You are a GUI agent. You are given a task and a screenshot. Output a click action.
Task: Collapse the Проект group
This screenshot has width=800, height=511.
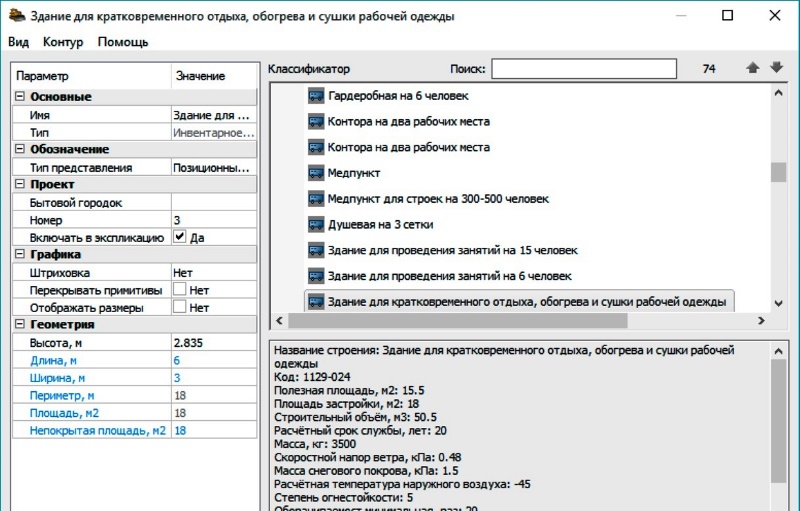tap(19, 184)
